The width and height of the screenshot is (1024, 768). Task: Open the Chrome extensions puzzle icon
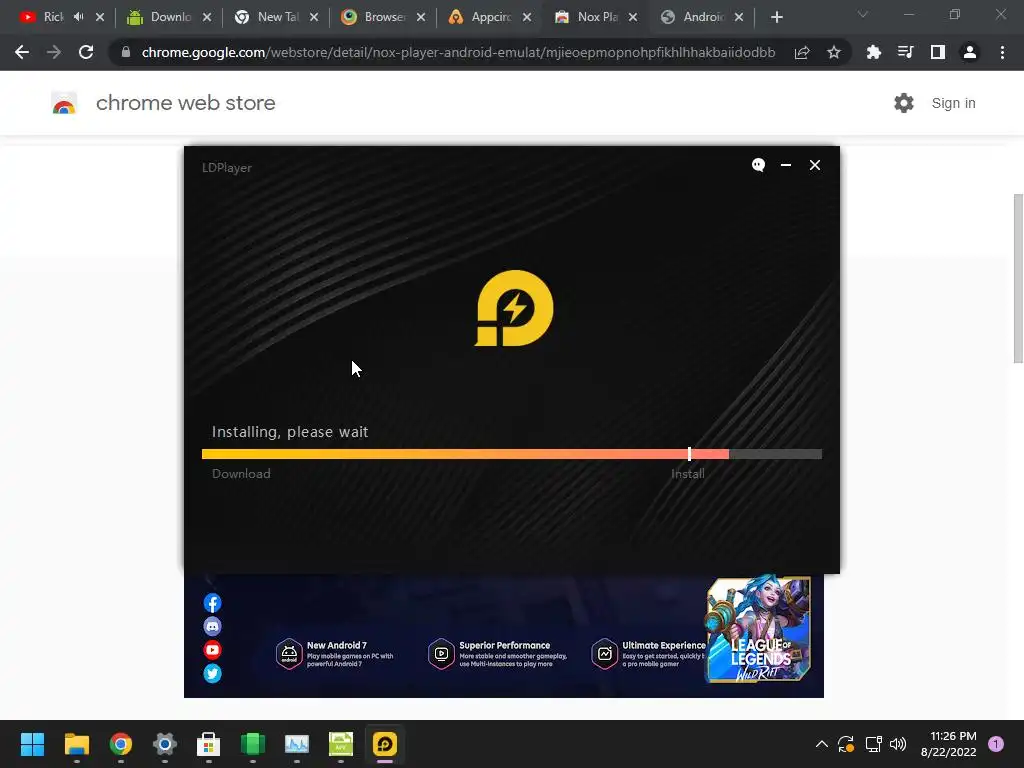click(873, 52)
